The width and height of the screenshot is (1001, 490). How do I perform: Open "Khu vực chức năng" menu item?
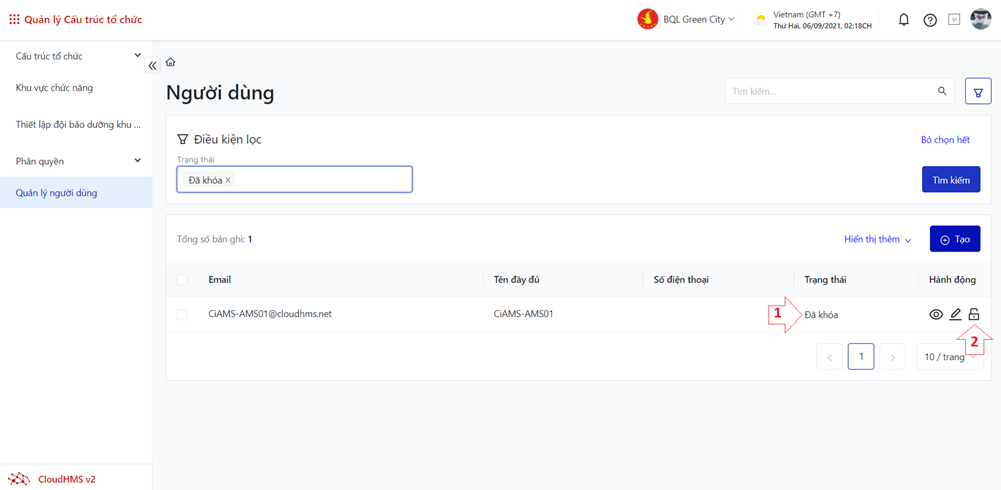(x=54, y=88)
